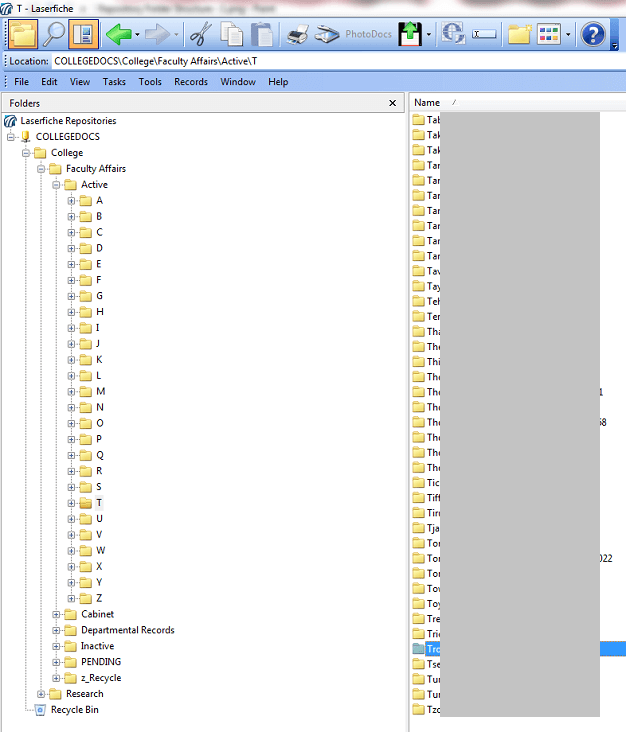626x732 pixels.
Task: Select folder B in the tree
Action: click(99, 216)
